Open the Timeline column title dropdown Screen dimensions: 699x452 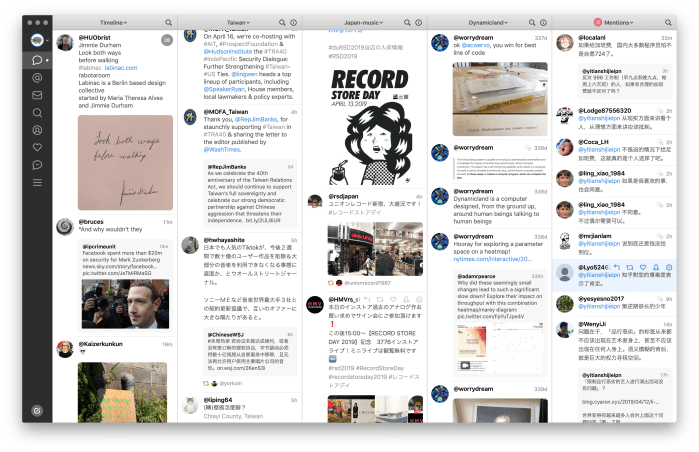coord(113,22)
